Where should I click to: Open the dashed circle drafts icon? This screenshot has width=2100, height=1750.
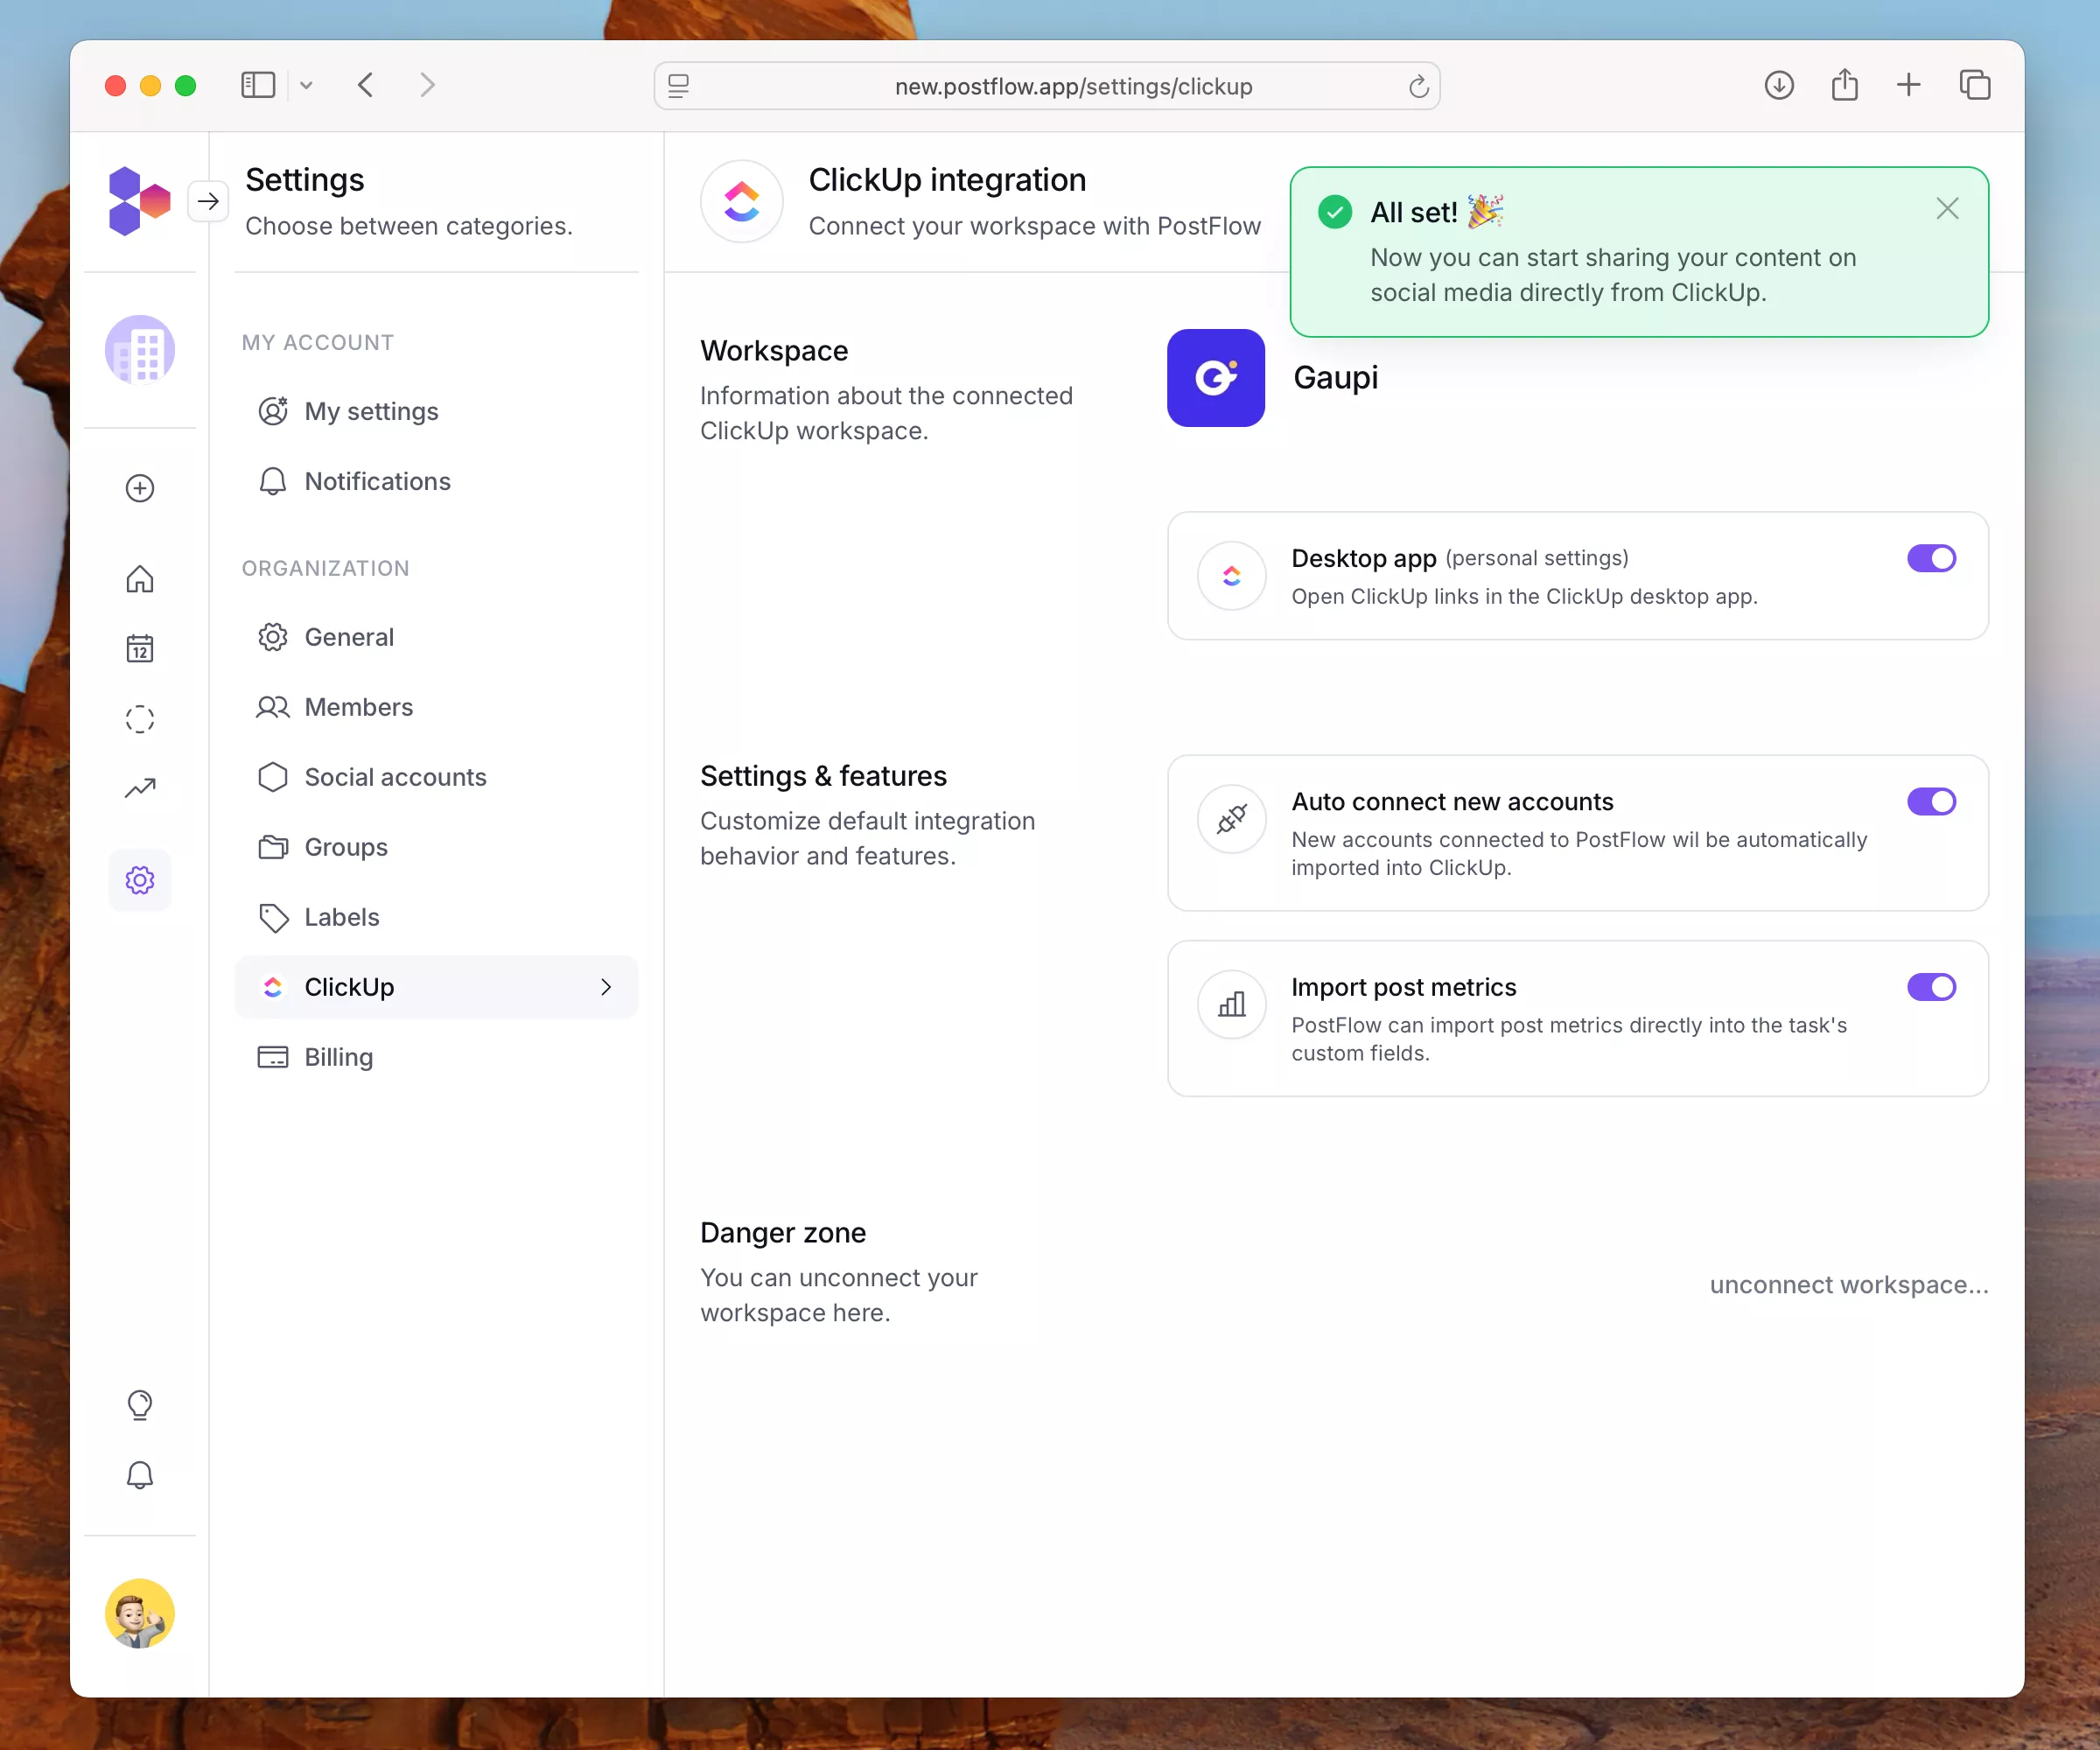[140, 719]
